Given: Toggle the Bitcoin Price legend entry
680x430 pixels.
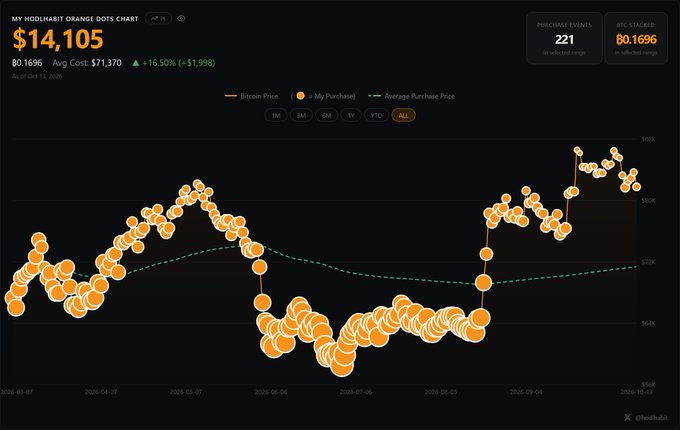Looking at the screenshot, I should click(x=251, y=96).
